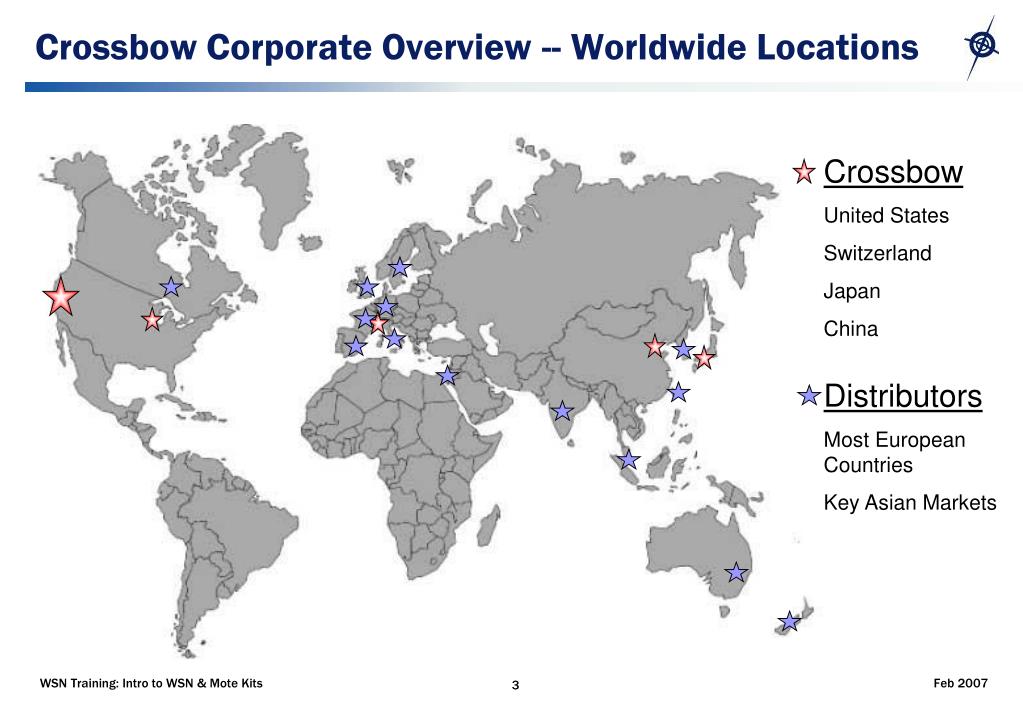
Task: Click the slide number 3 in the footer
Action: [515, 685]
